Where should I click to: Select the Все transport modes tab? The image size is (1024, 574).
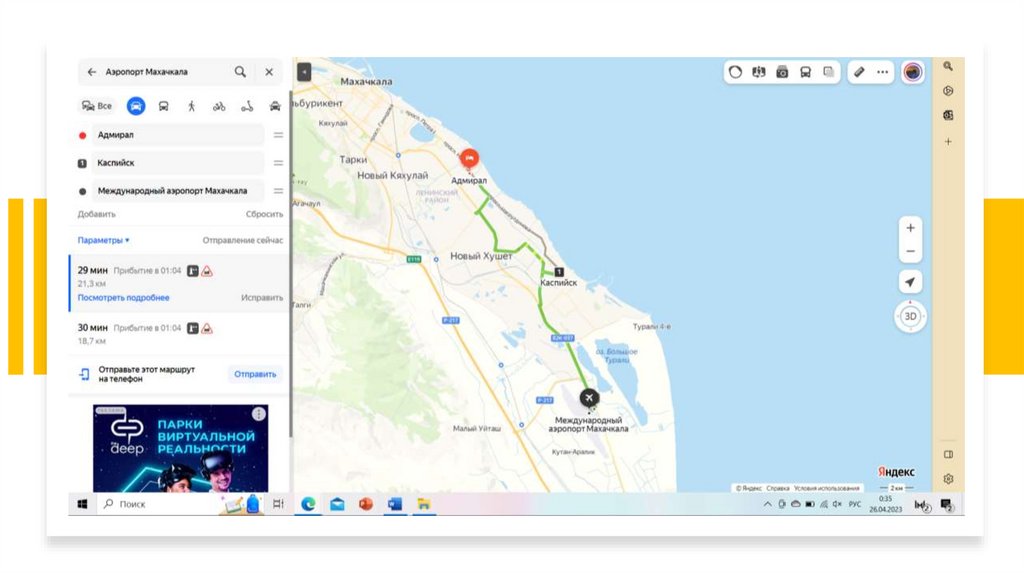tap(97, 106)
